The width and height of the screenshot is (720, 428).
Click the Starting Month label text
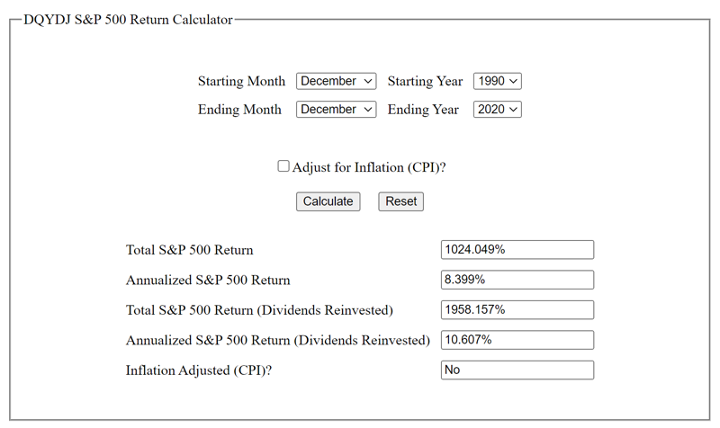click(x=242, y=81)
